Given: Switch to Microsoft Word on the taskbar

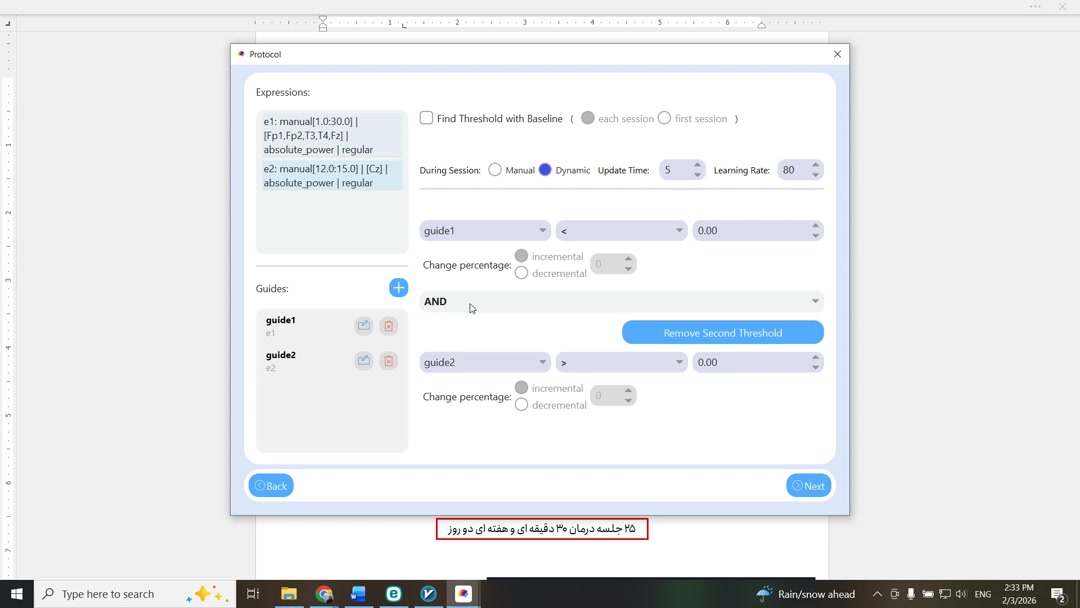Looking at the screenshot, I should pyautogui.click(x=358, y=594).
